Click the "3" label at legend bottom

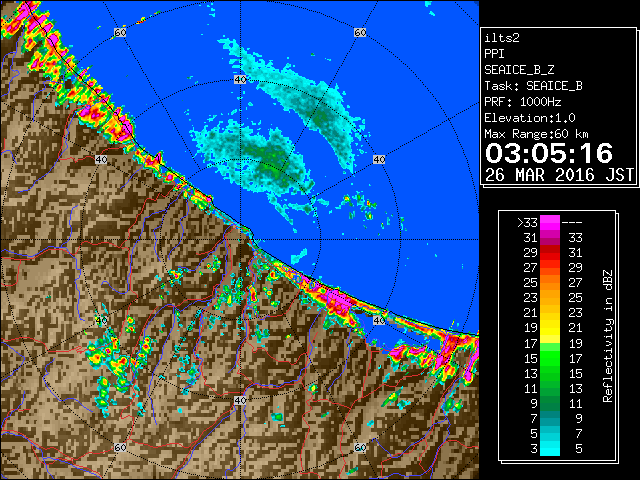point(534,449)
